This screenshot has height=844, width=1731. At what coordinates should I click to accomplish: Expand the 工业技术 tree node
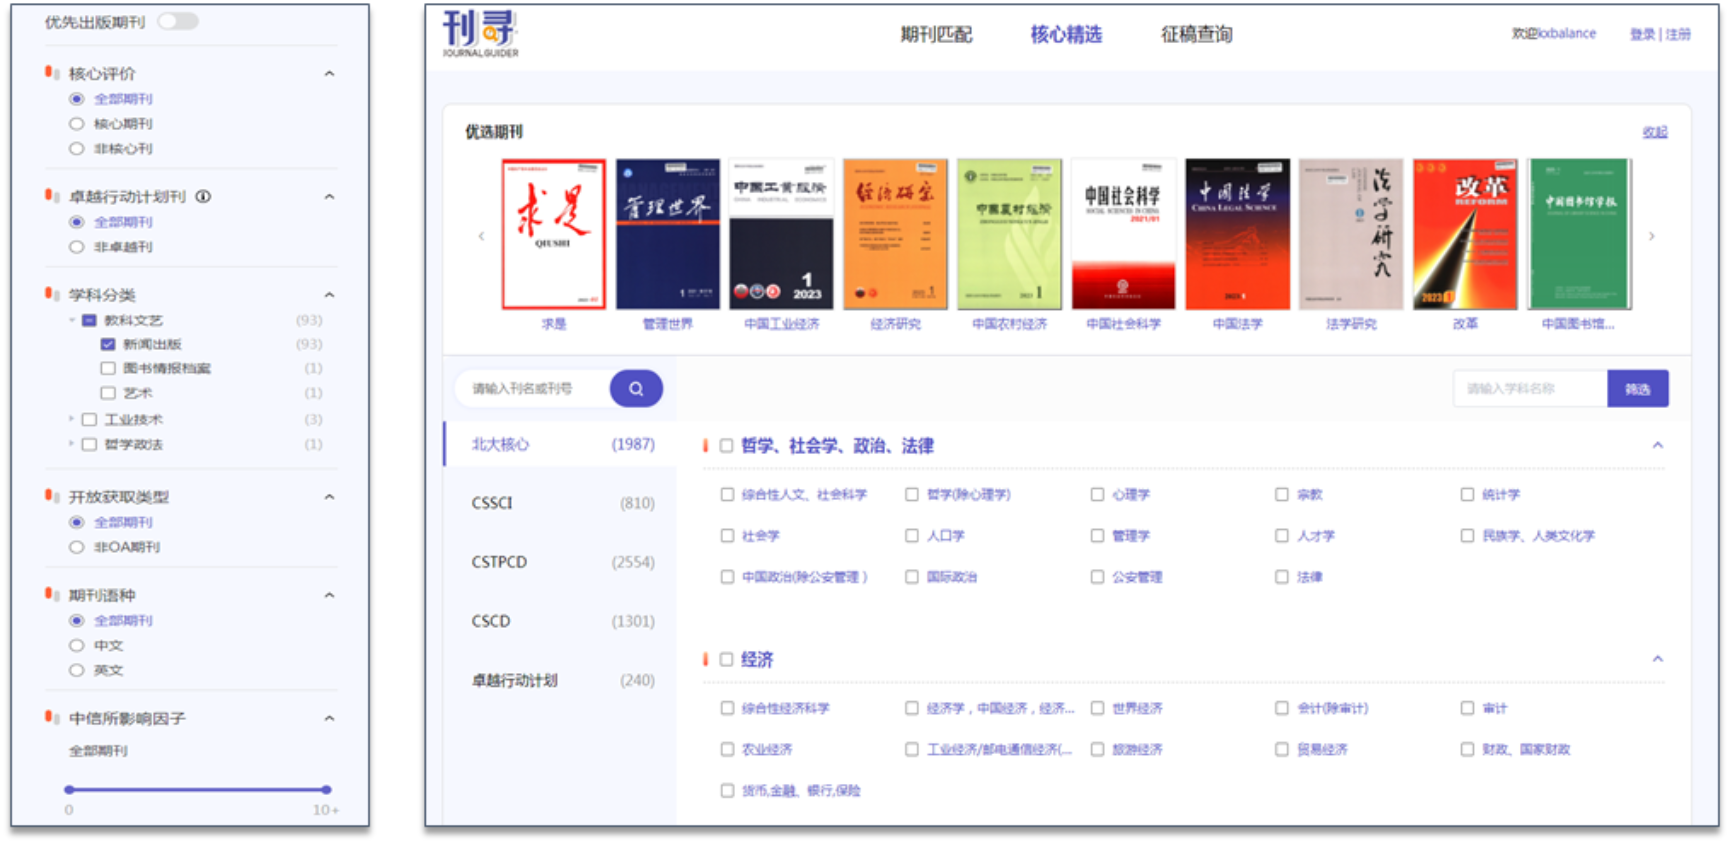(71, 419)
